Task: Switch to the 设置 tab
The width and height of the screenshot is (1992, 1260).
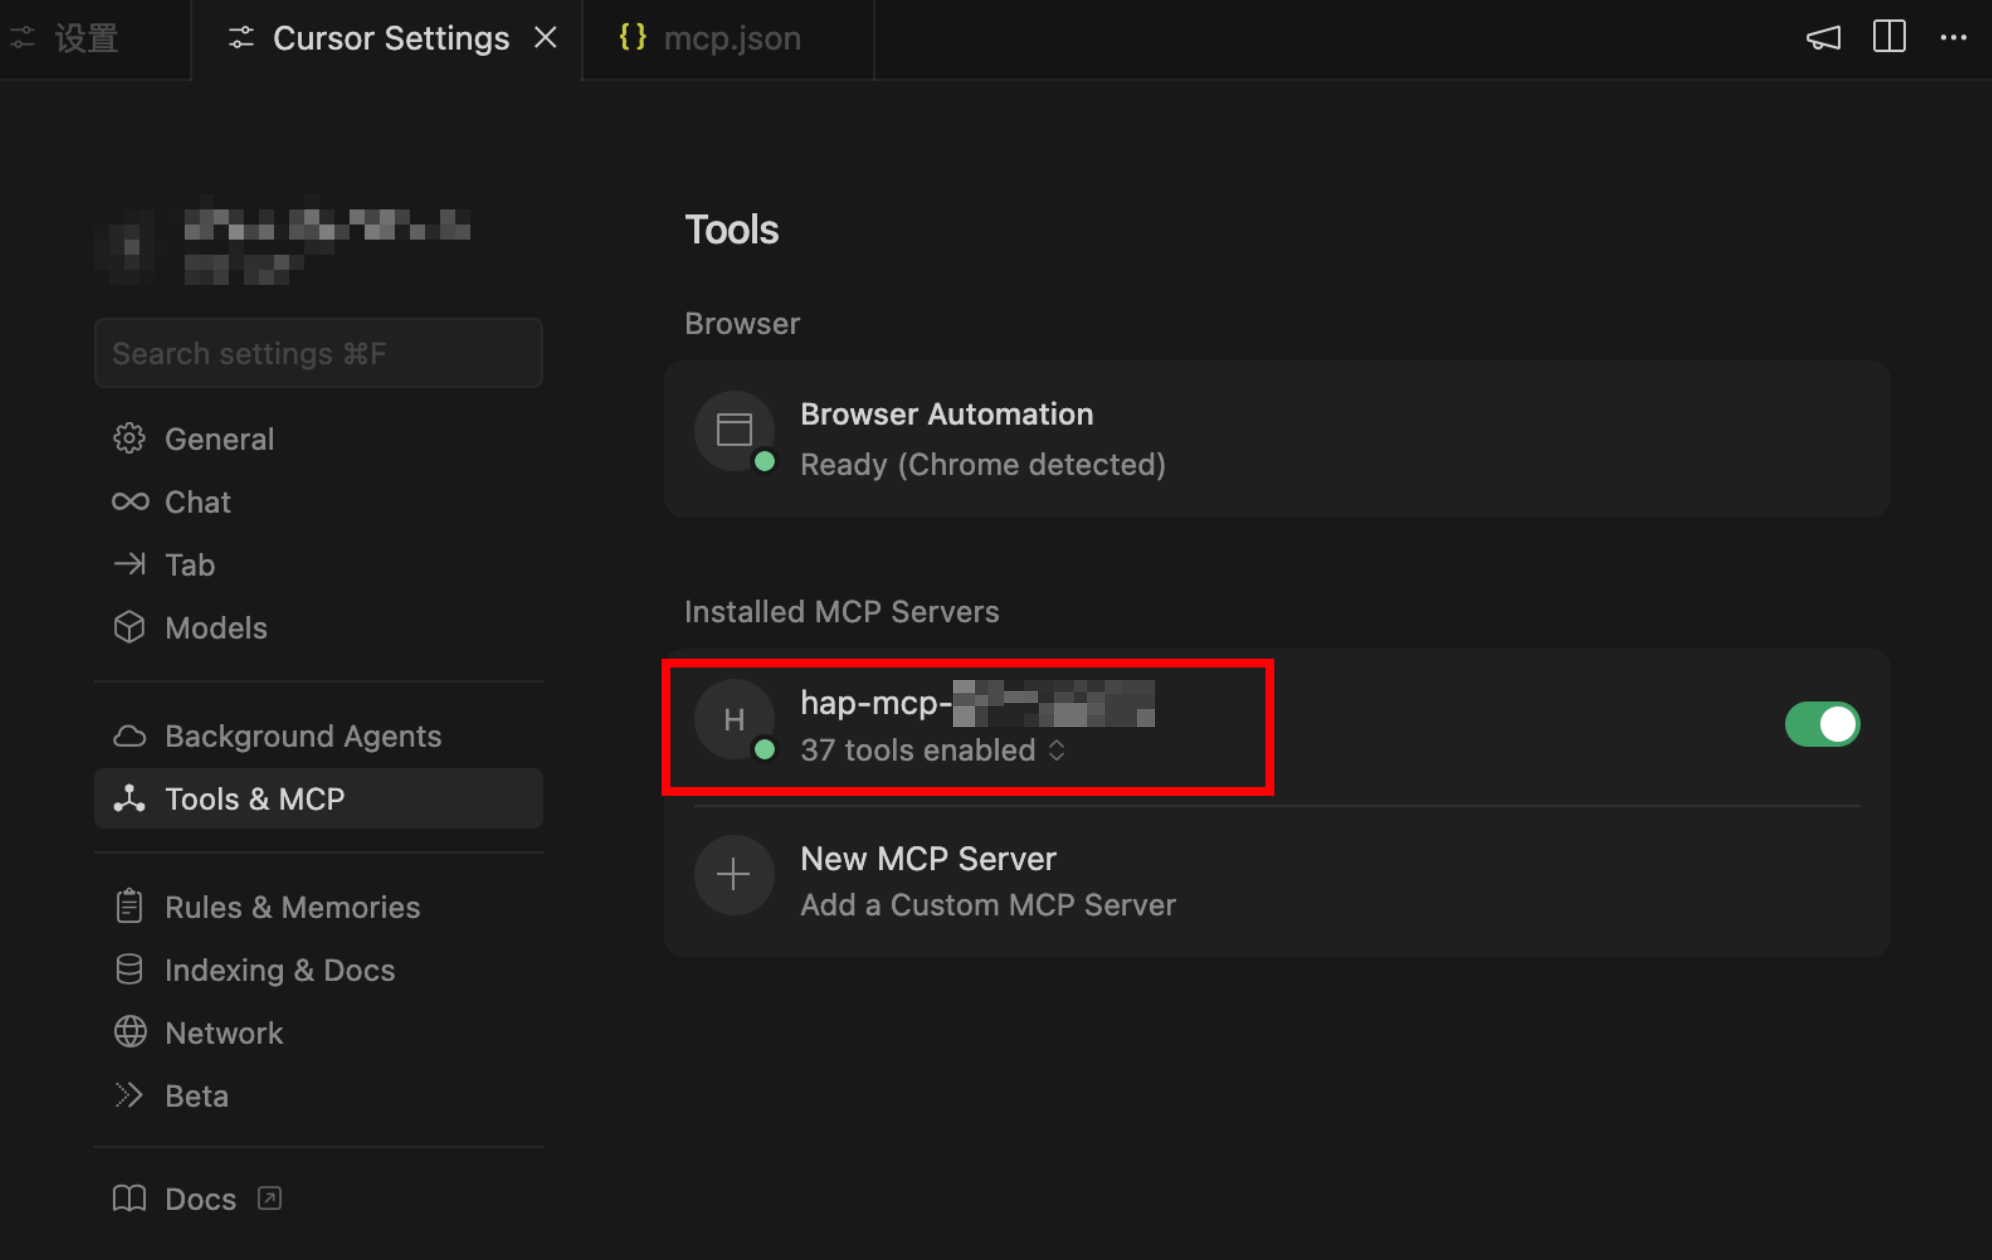Action: (x=86, y=38)
